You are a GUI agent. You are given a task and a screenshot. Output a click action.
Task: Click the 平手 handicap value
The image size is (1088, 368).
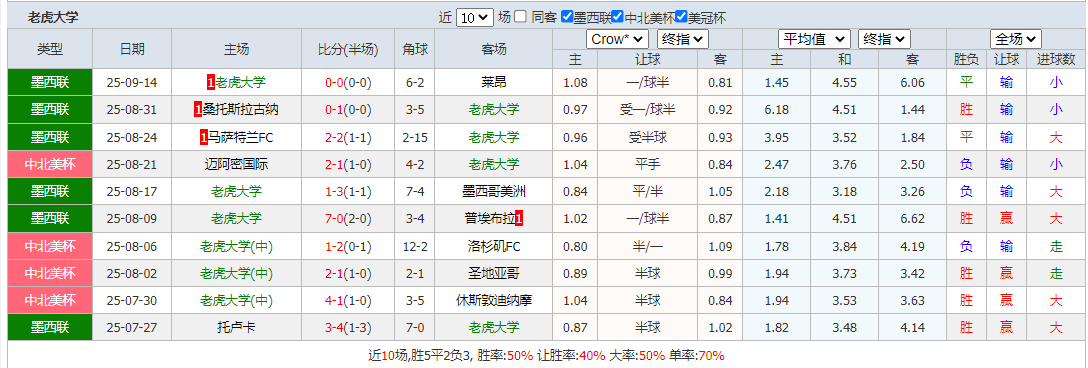coord(646,165)
